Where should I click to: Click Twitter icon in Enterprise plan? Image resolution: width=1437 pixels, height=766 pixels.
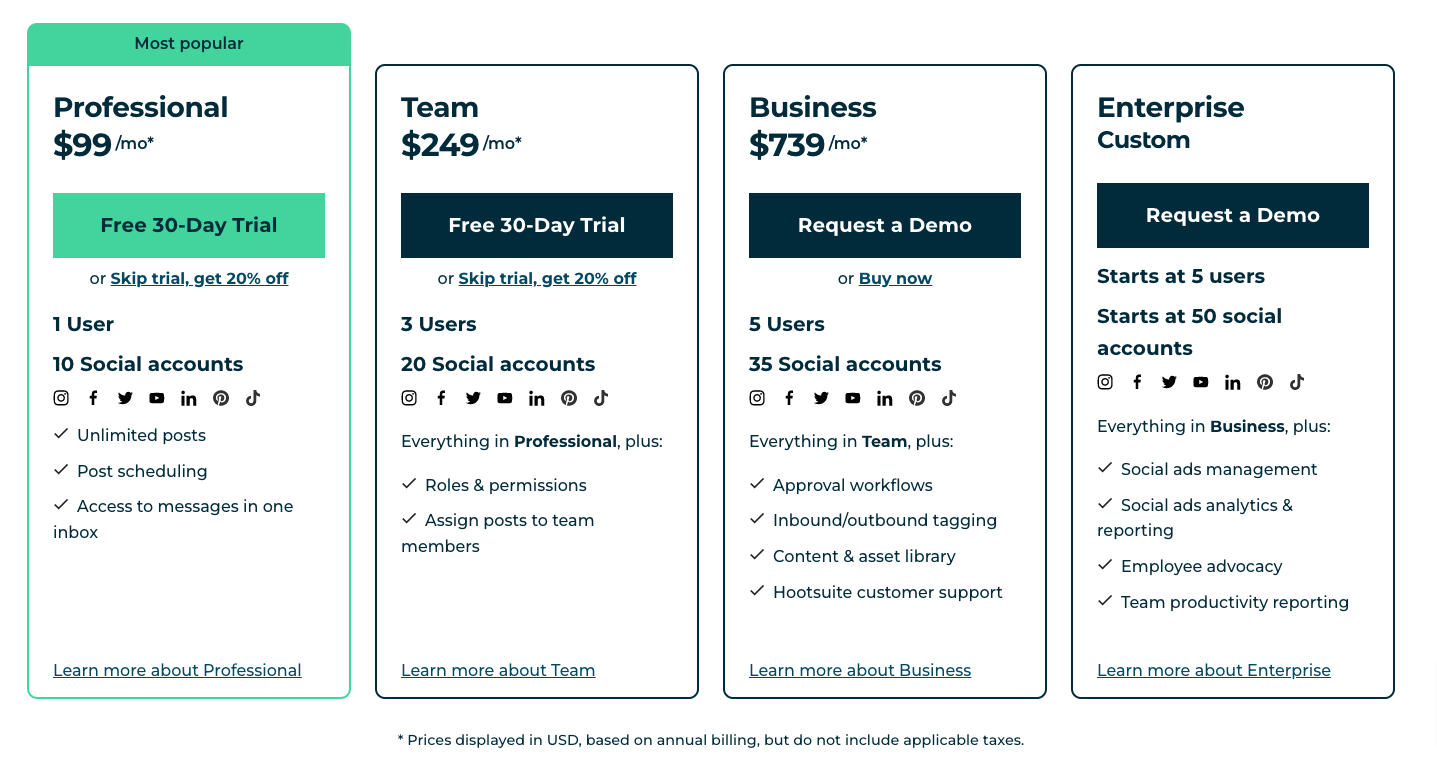point(1169,382)
